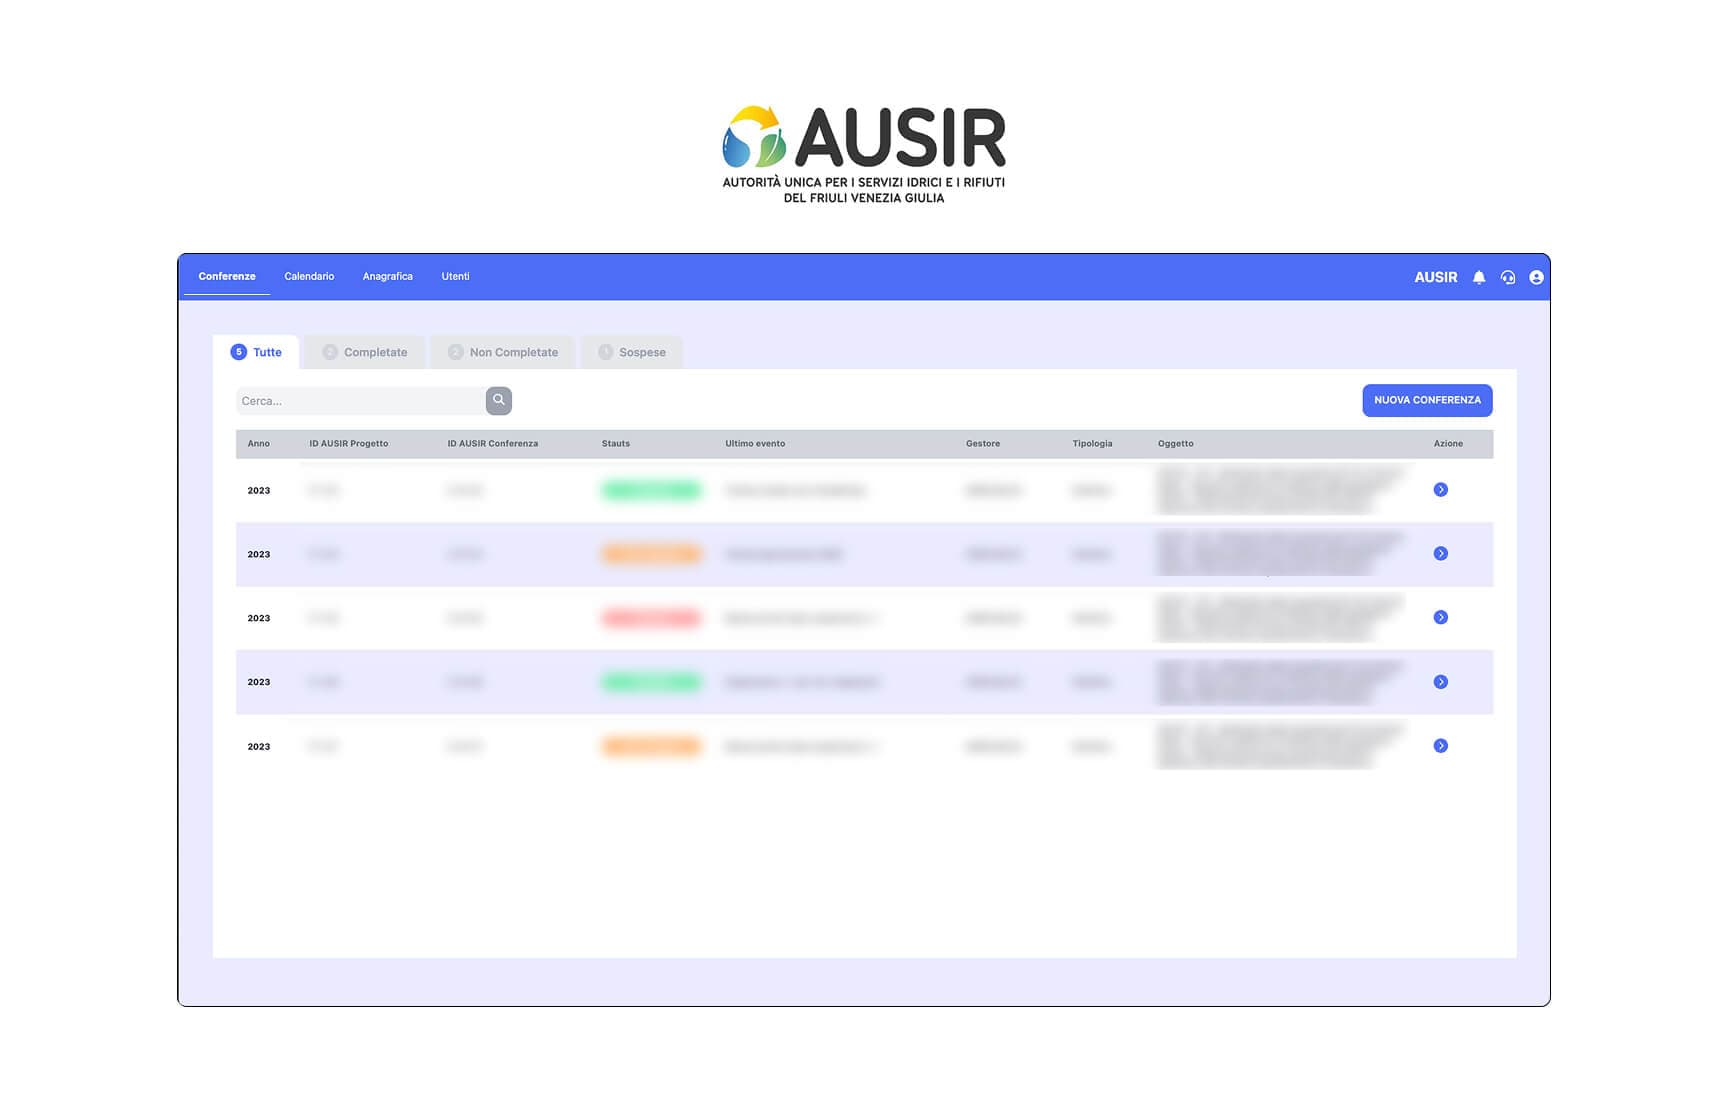Open first row's action arrow
The width and height of the screenshot is (1728, 1117).
pos(1441,489)
